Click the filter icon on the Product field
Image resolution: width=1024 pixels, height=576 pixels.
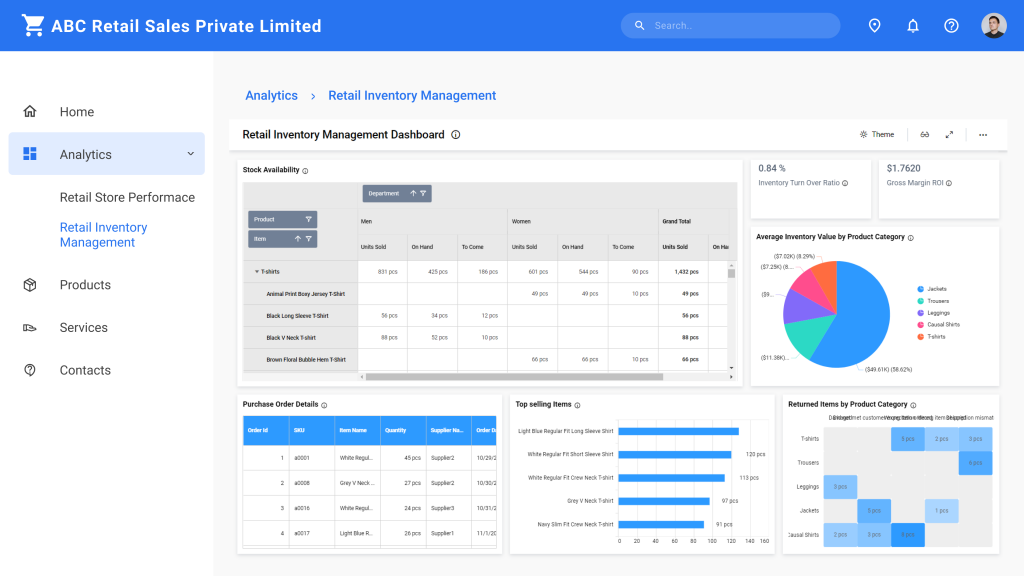(308, 220)
